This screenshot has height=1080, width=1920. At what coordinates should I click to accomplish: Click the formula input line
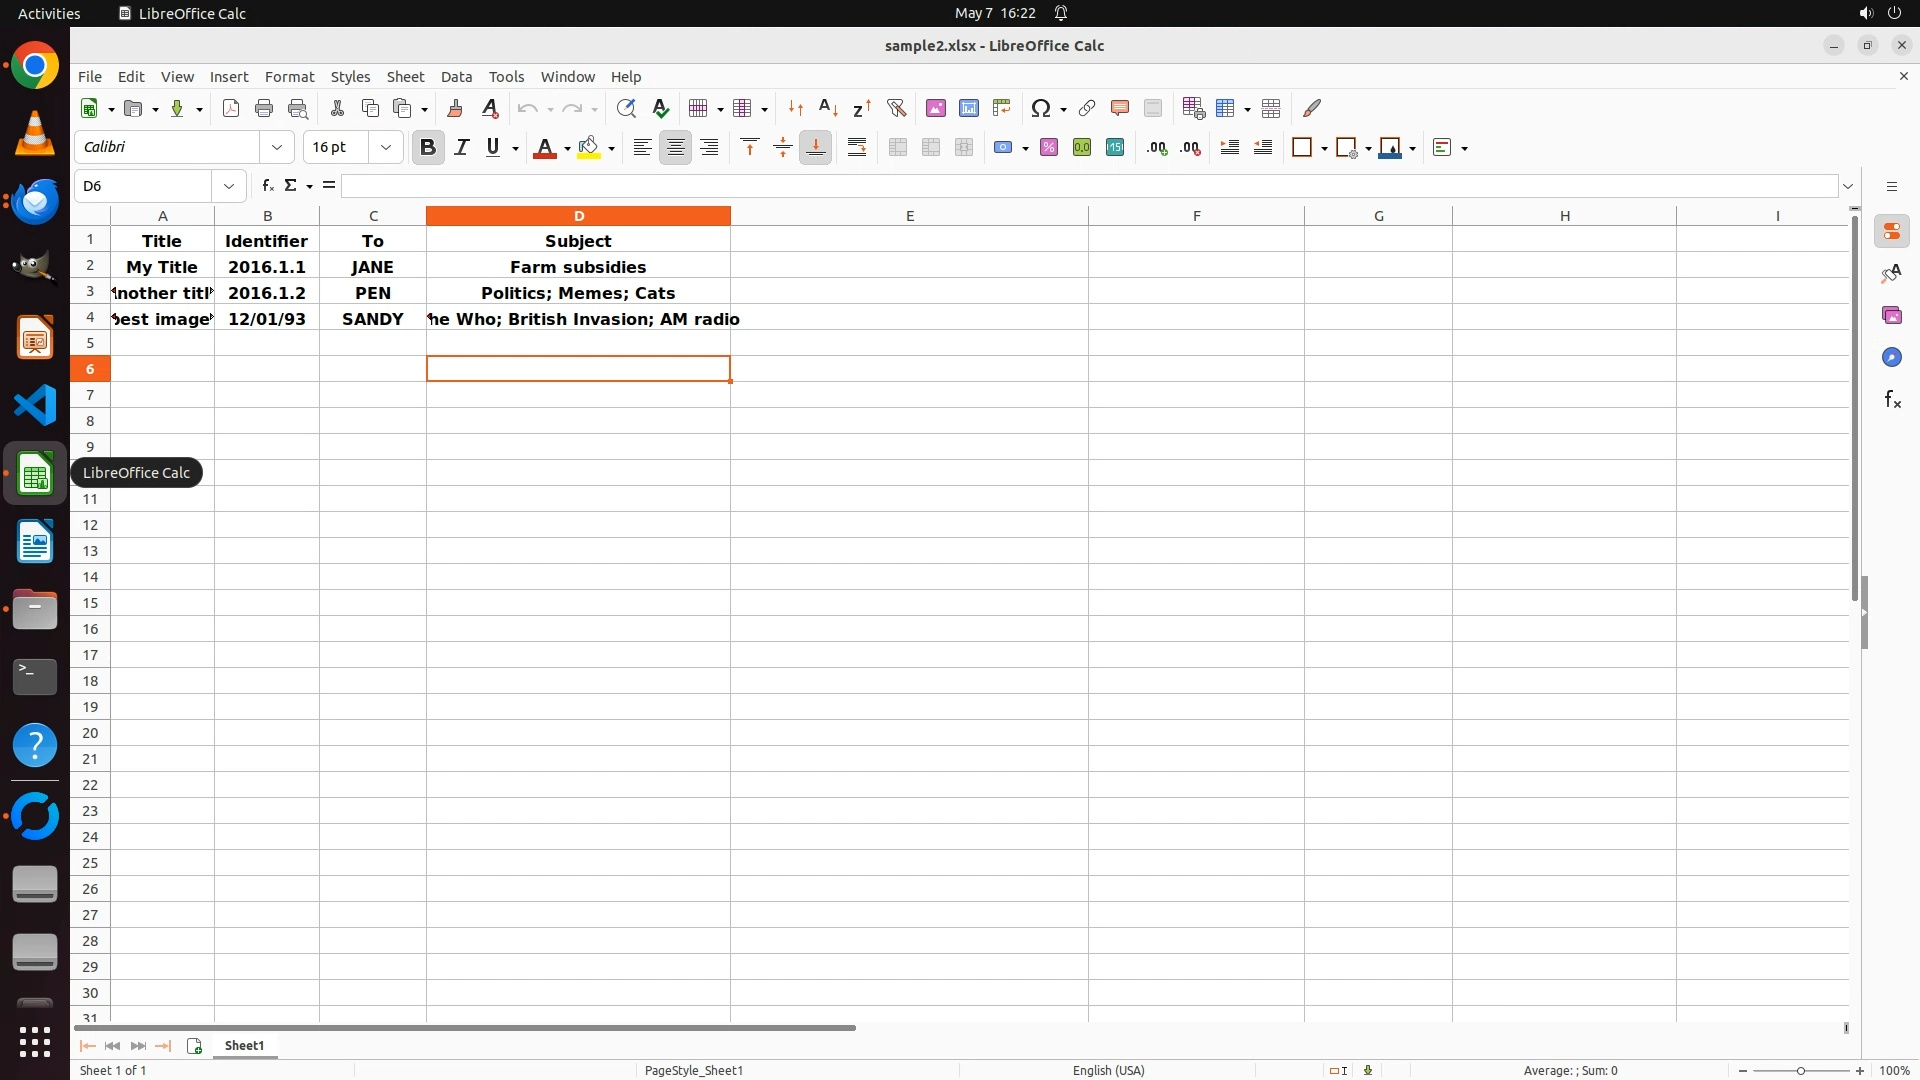(x=1088, y=186)
